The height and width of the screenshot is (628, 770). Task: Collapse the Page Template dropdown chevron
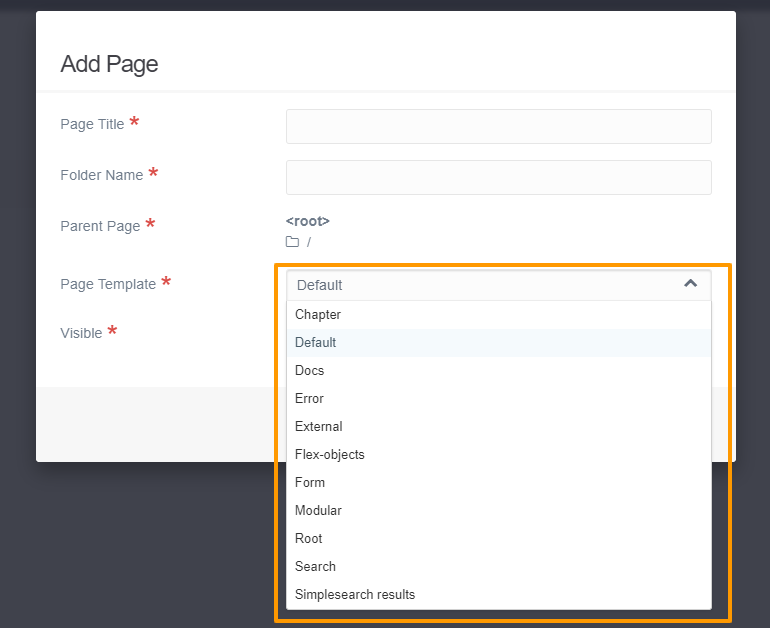coord(690,283)
